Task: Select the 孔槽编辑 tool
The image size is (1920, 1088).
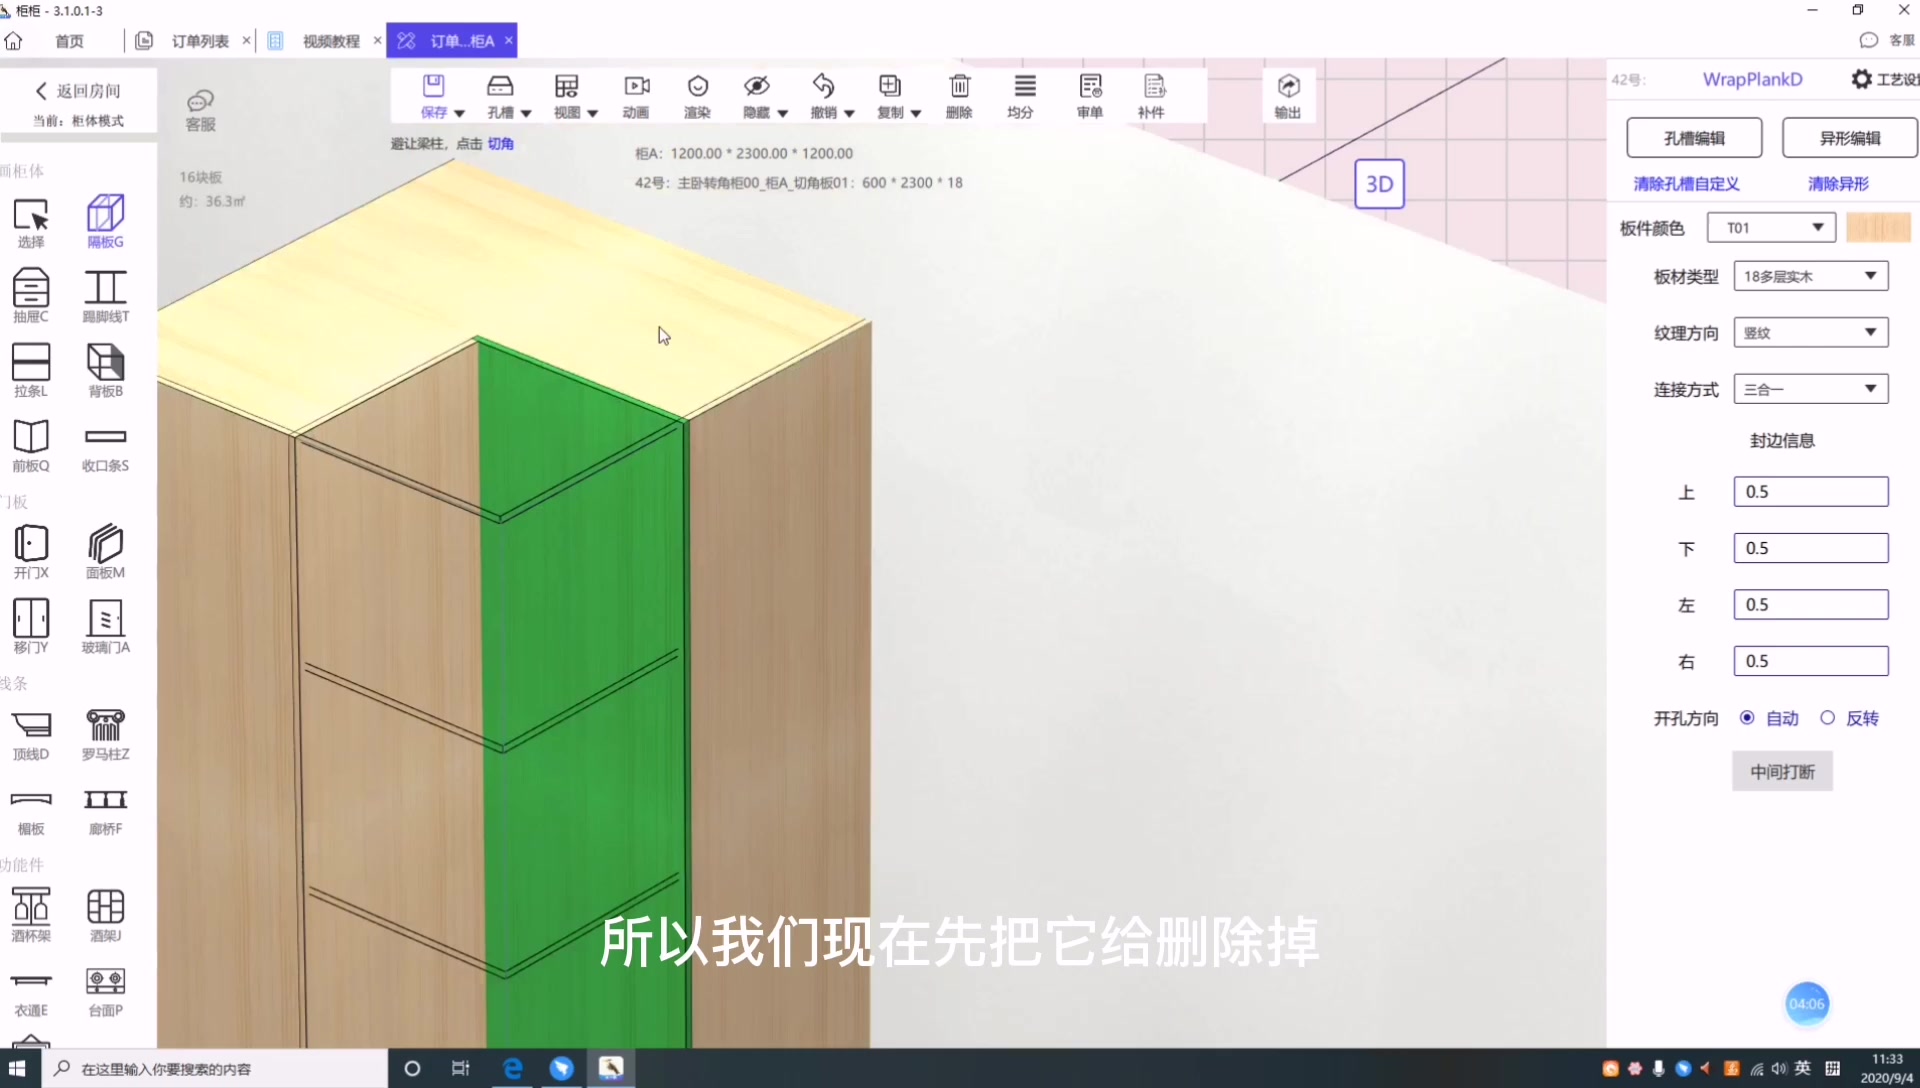Action: coord(1692,137)
